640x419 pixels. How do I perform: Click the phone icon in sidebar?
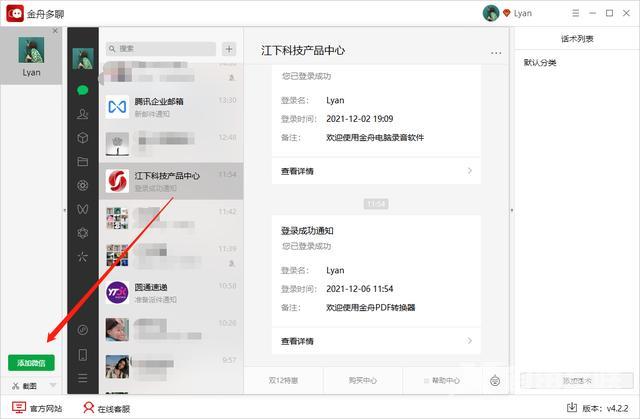(x=82, y=355)
